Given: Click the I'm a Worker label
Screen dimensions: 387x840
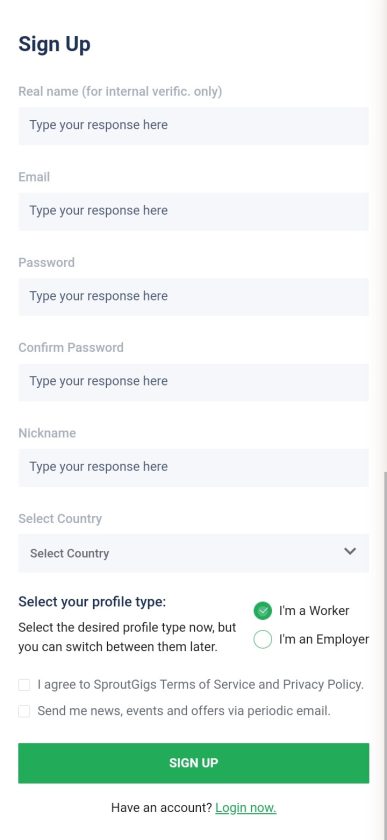Looking at the screenshot, I should (314, 611).
